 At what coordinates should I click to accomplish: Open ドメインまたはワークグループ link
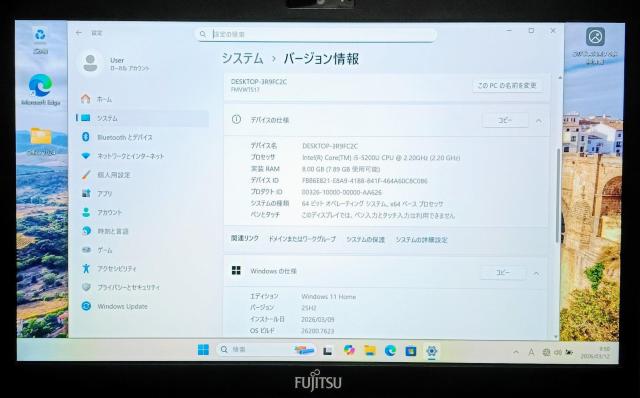pyautogui.click(x=302, y=239)
